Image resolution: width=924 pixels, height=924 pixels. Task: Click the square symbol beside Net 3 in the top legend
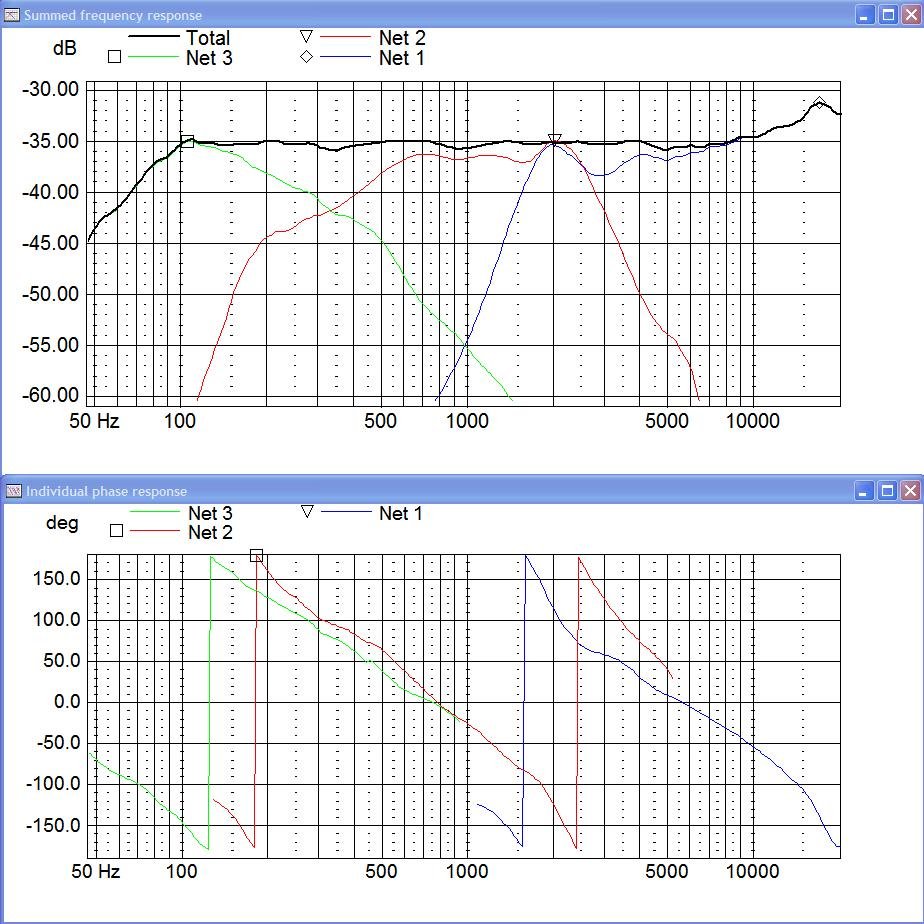pyautogui.click(x=114, y=57)
